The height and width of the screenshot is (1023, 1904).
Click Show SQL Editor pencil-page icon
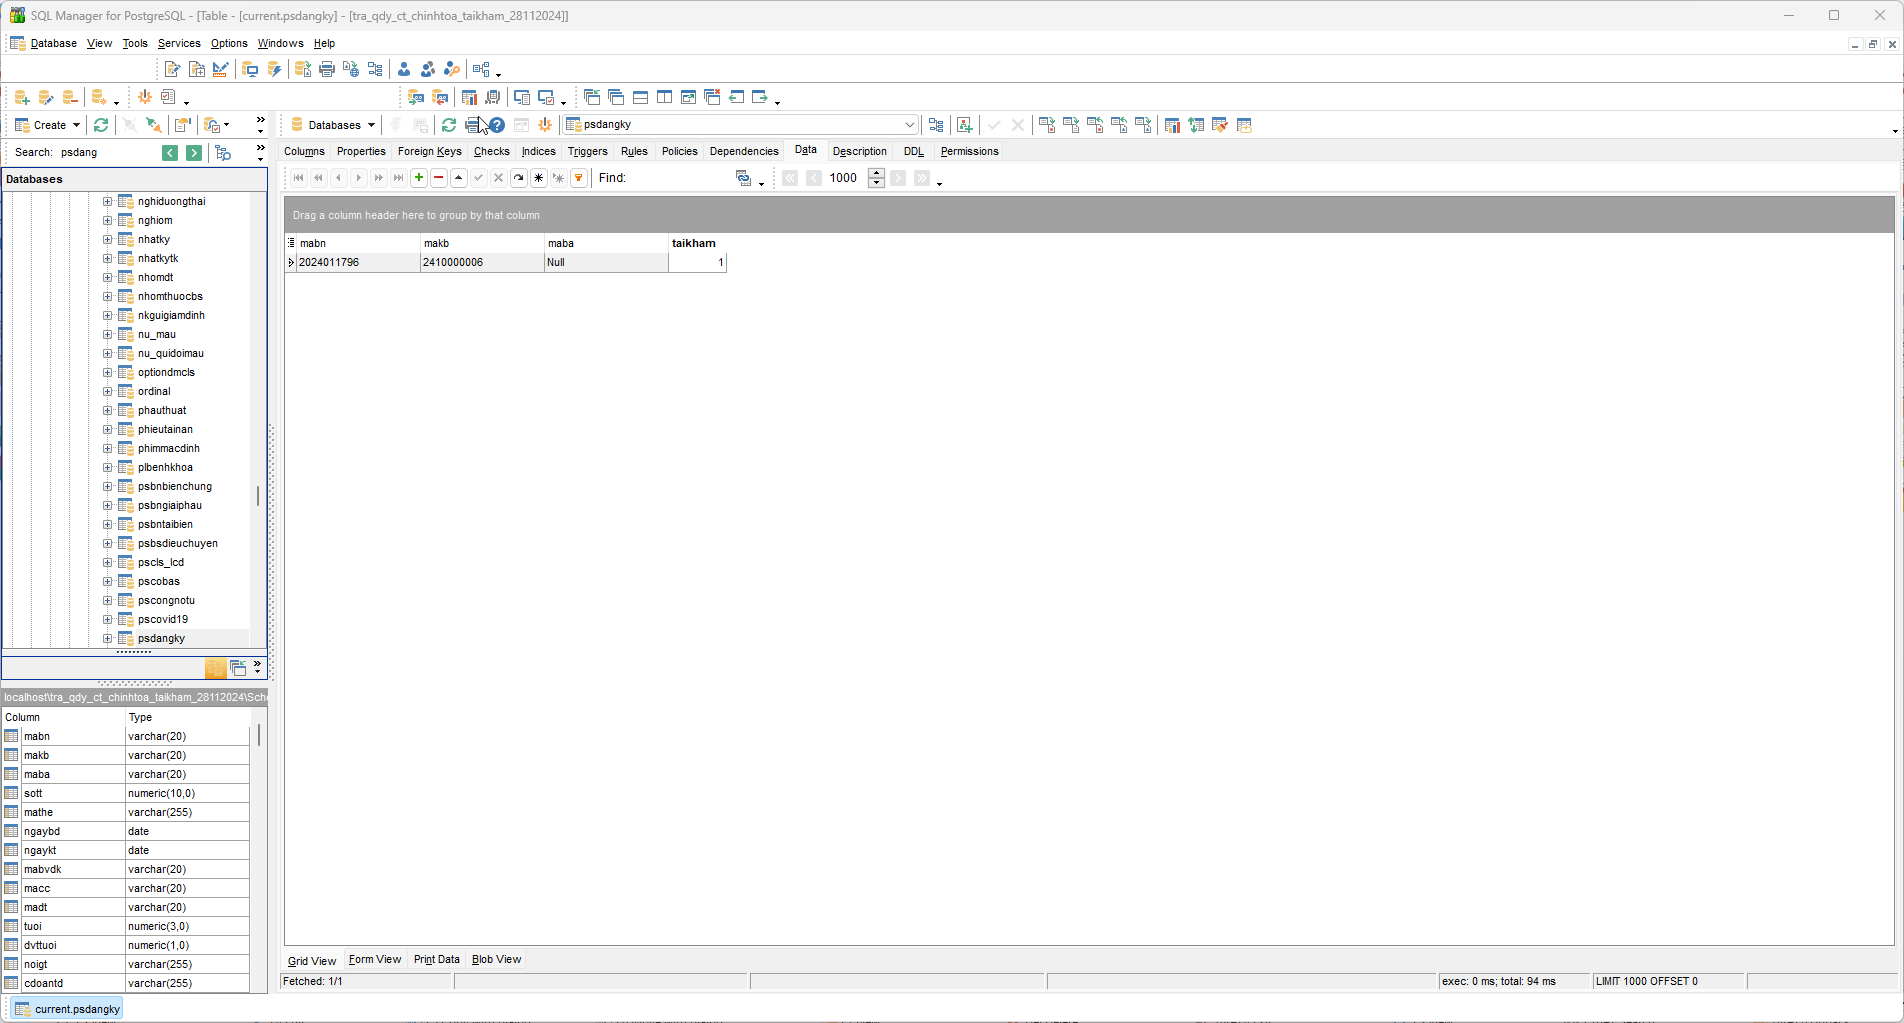172,69
